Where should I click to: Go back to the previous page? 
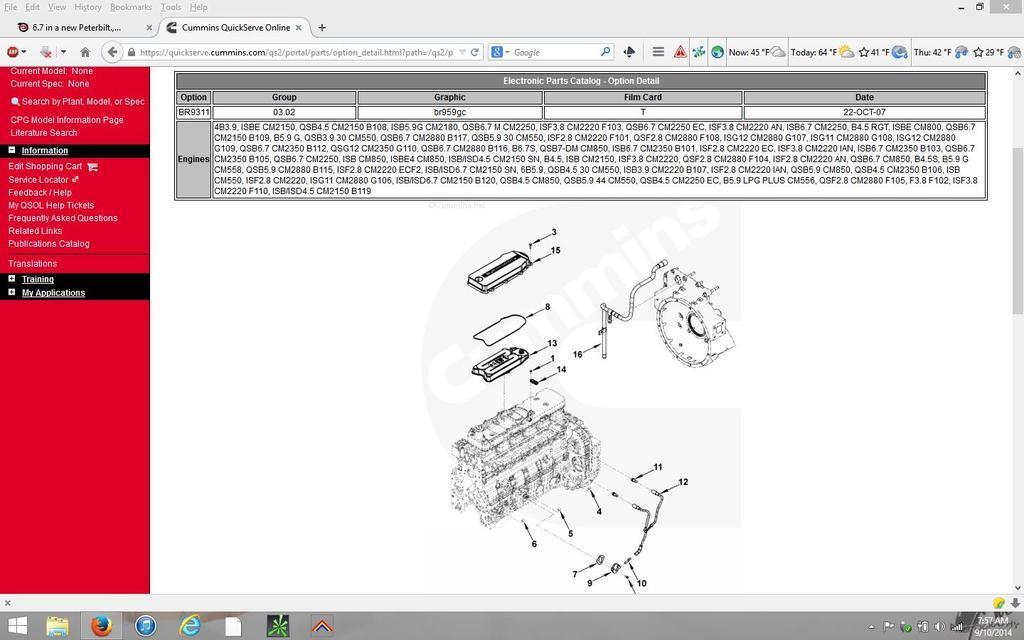tap(112, 52)
